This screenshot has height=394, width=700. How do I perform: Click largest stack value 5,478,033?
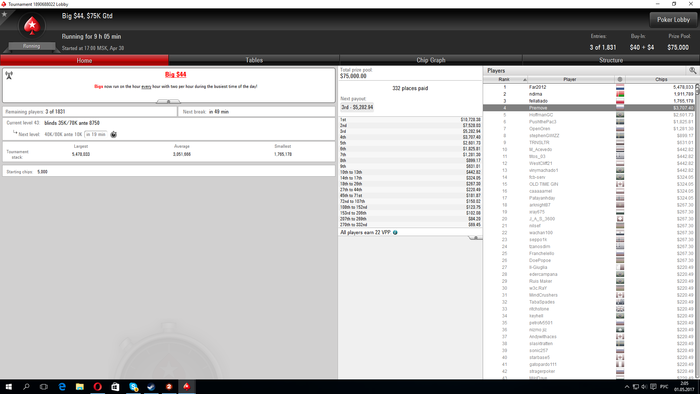click(x=81, y=154)
